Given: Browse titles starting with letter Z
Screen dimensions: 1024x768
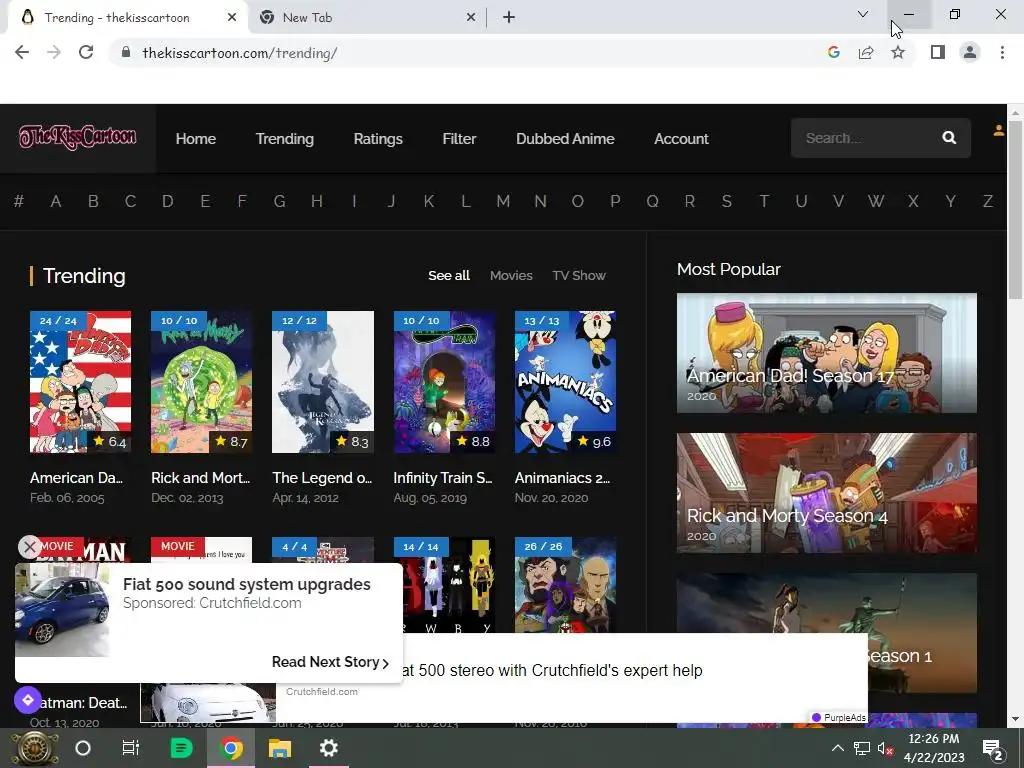Looking at the screenshot, I should point(988,201).
